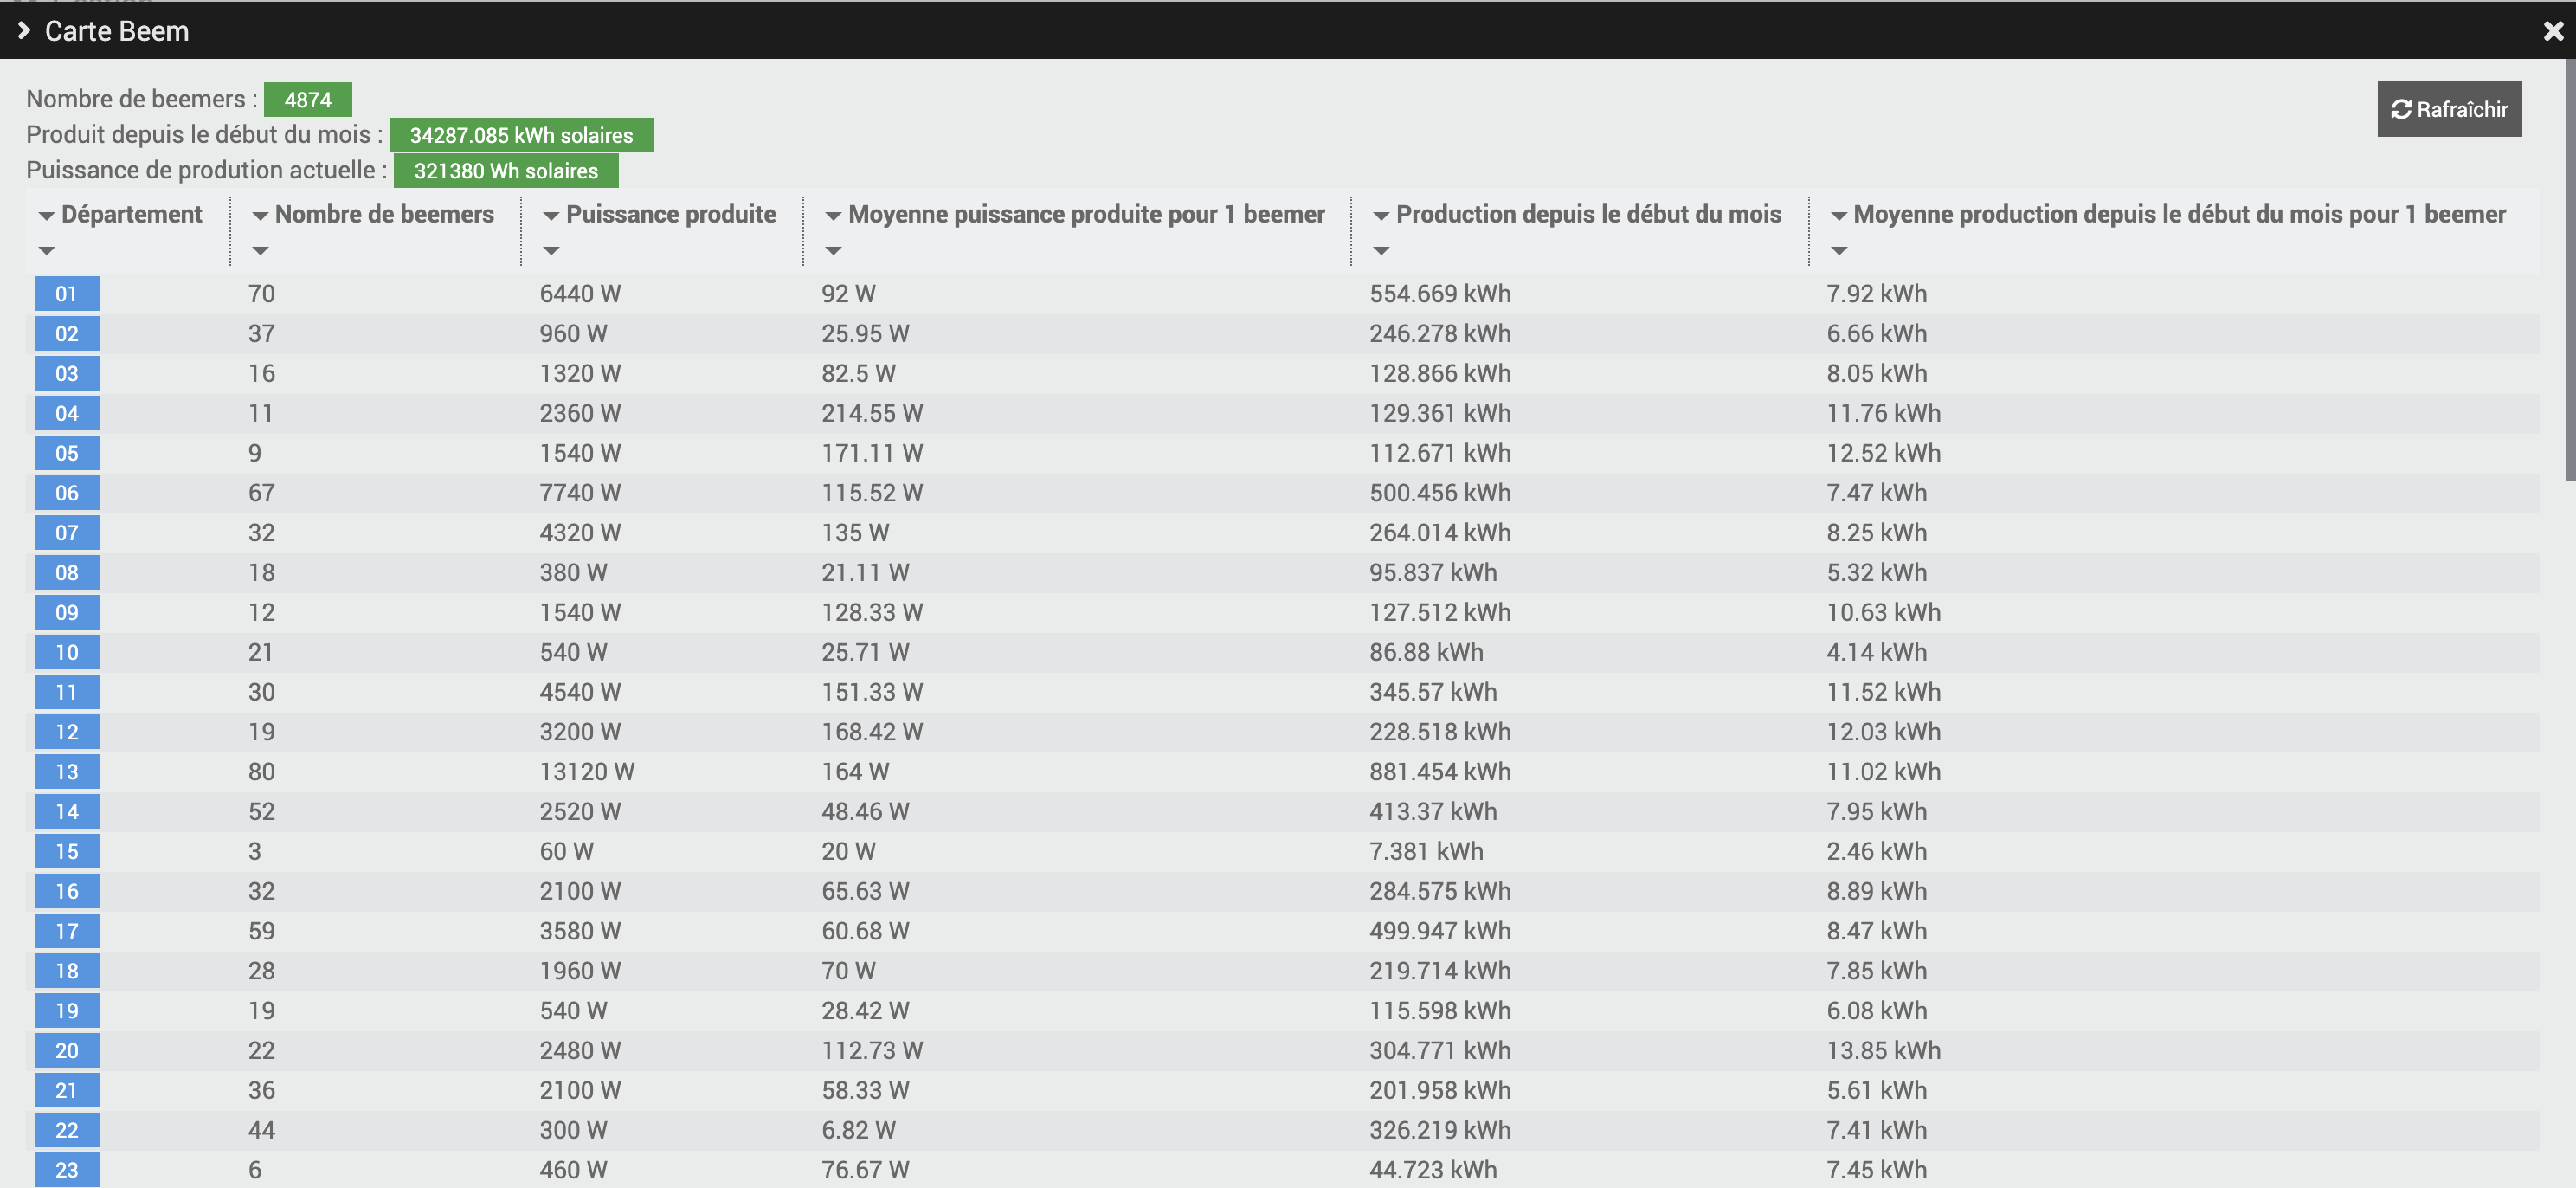Select the 4540 W power cell
The width and height of the screenshot is (2576, 1188).
580,692
